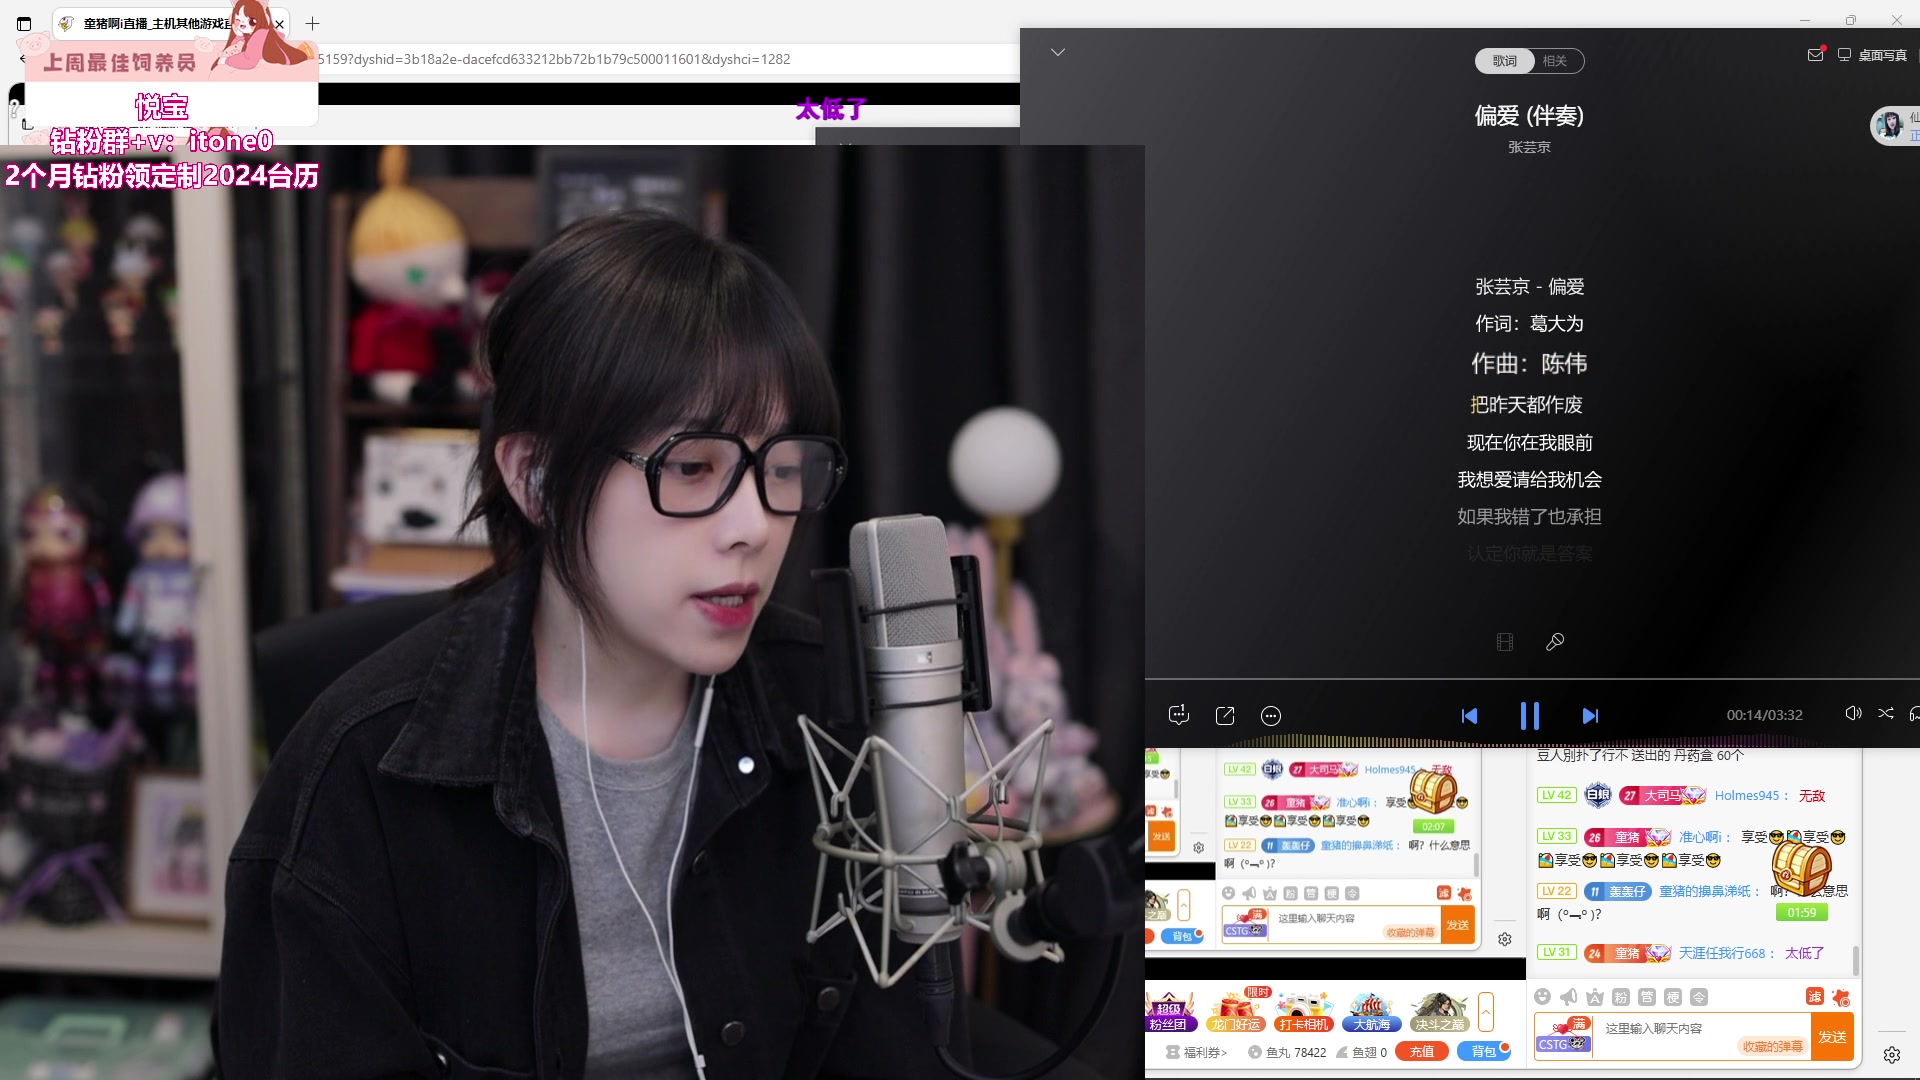1920x1080 pixels.
Task: Click the microphone karaoke icon
Action: point(1555,642)
